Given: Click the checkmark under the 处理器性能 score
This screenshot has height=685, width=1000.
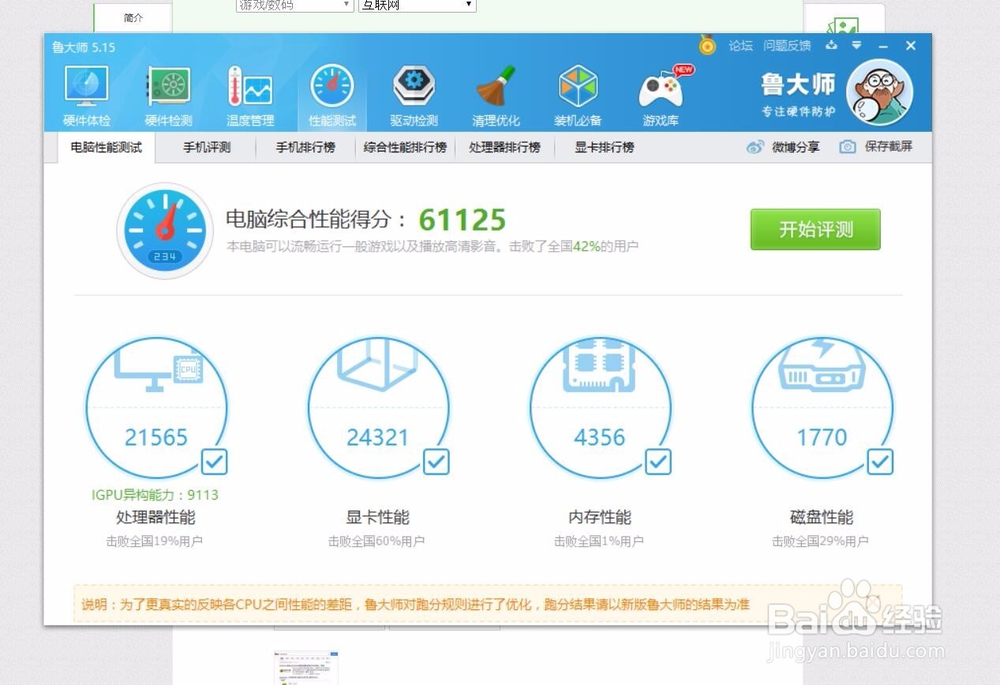Looking at the screenshot, I should pyautogui.click(x=214, y=462).
